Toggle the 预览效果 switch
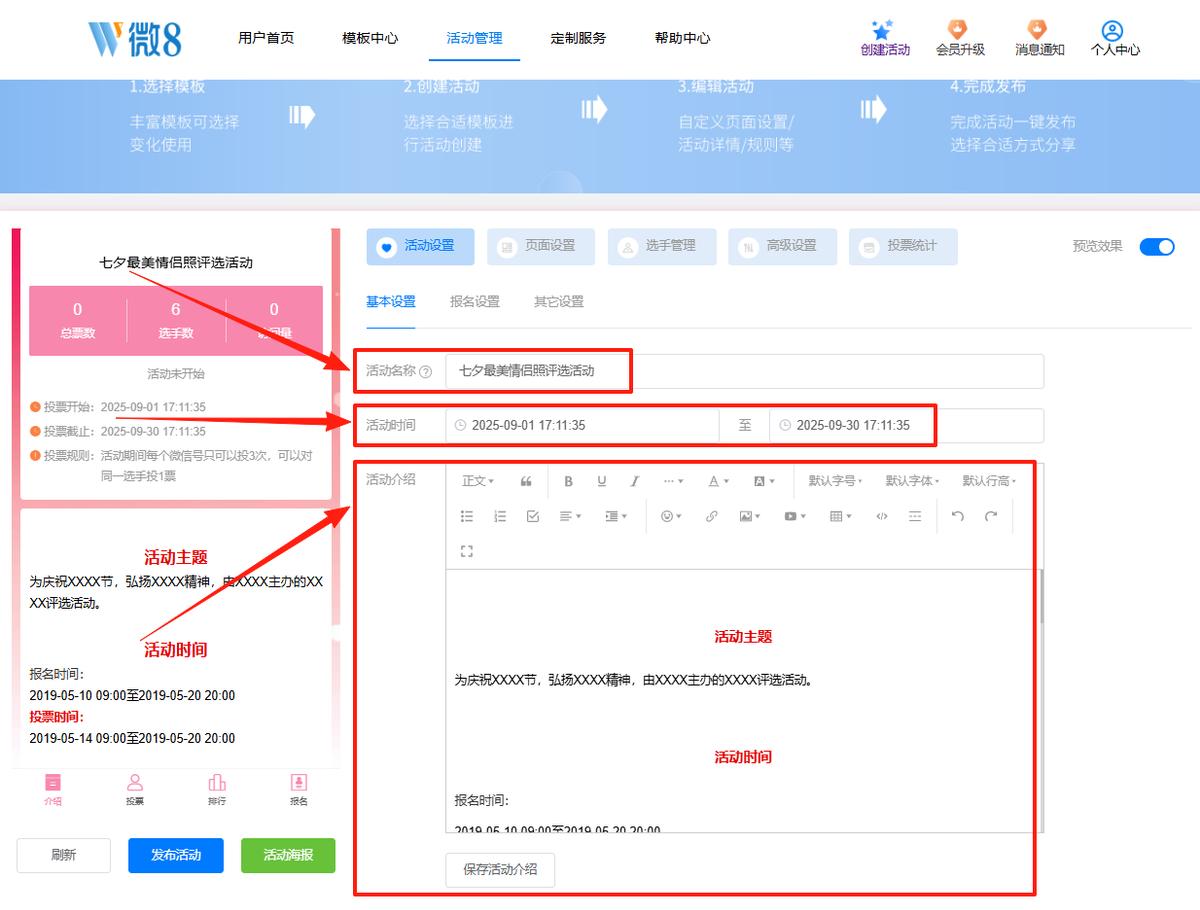 tap(1157, 247)
